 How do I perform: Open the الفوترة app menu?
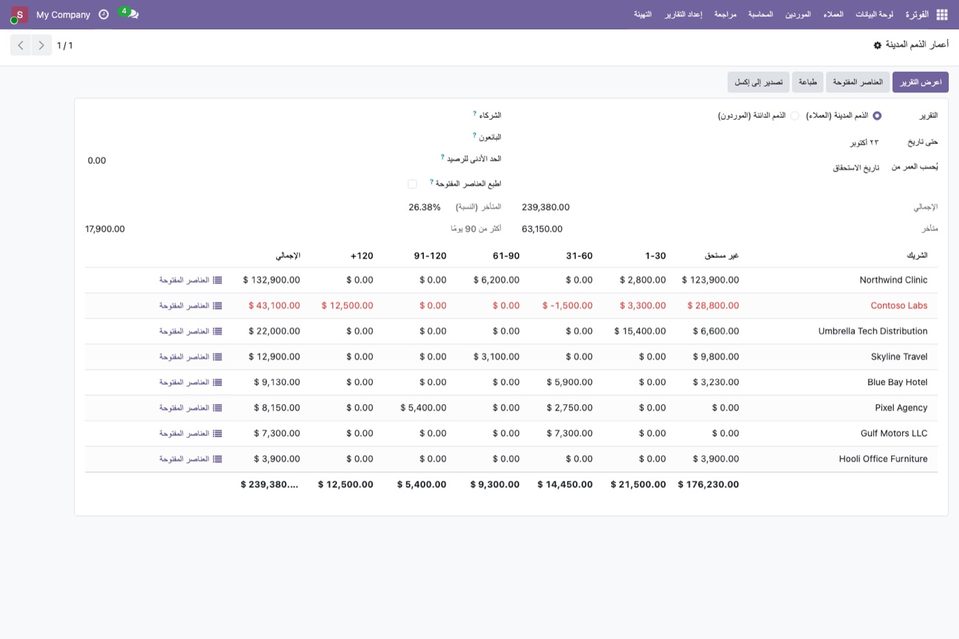tap(917, 15)
